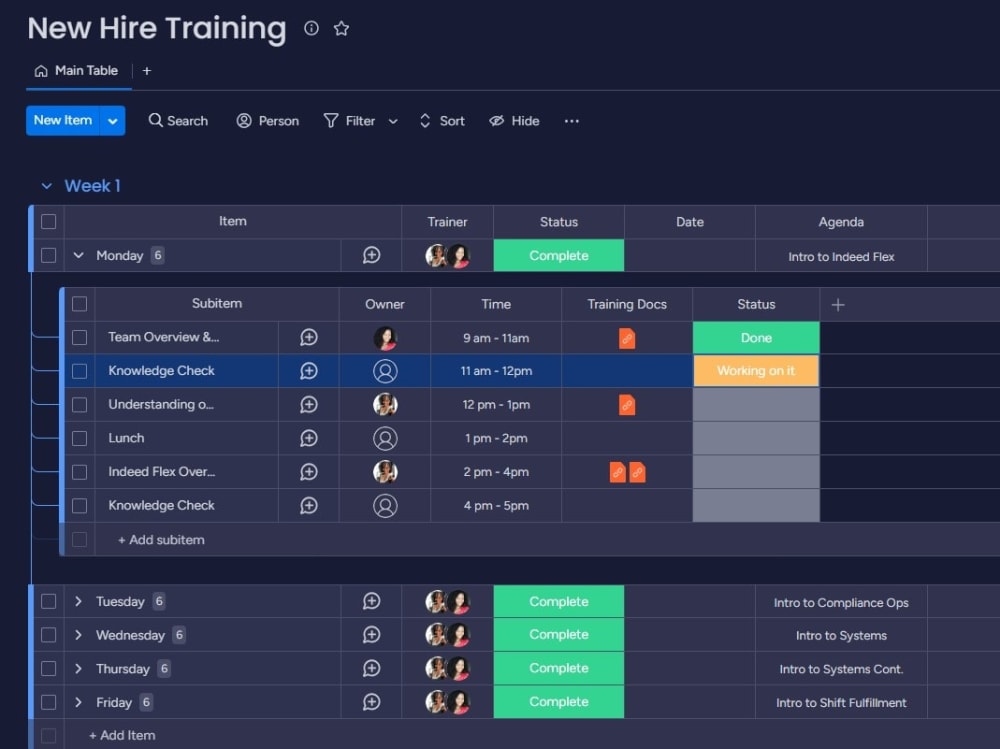Open first training doc for Indeed Flex Overview

point(617,472)
